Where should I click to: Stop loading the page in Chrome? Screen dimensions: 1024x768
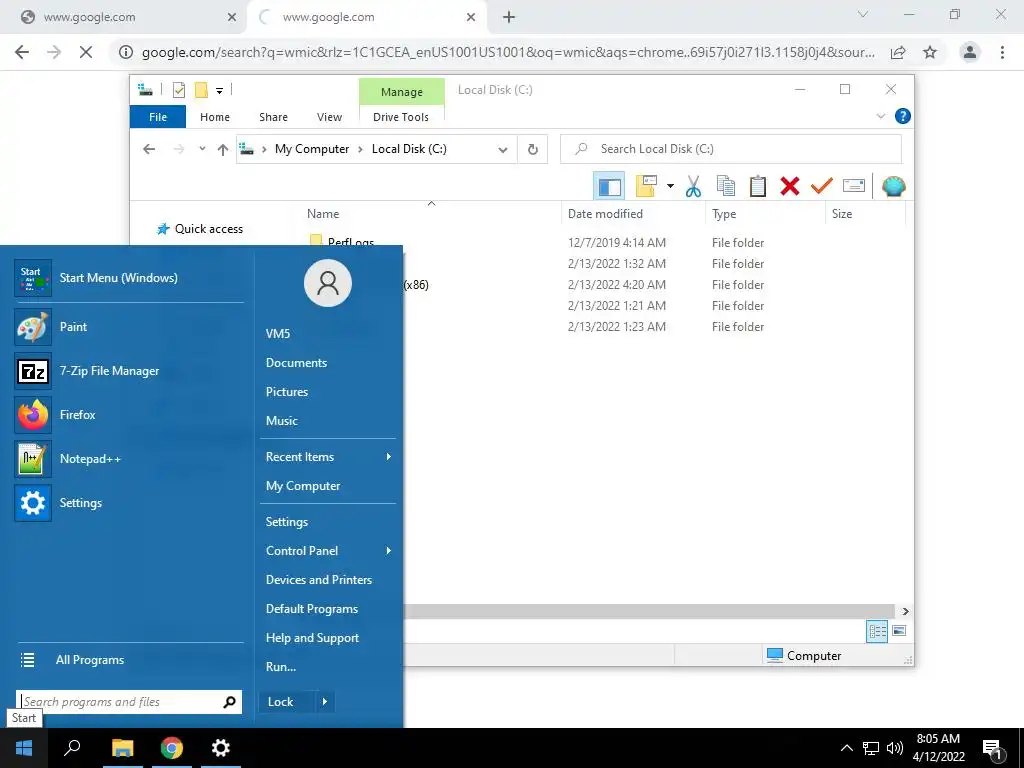(86, 52)
